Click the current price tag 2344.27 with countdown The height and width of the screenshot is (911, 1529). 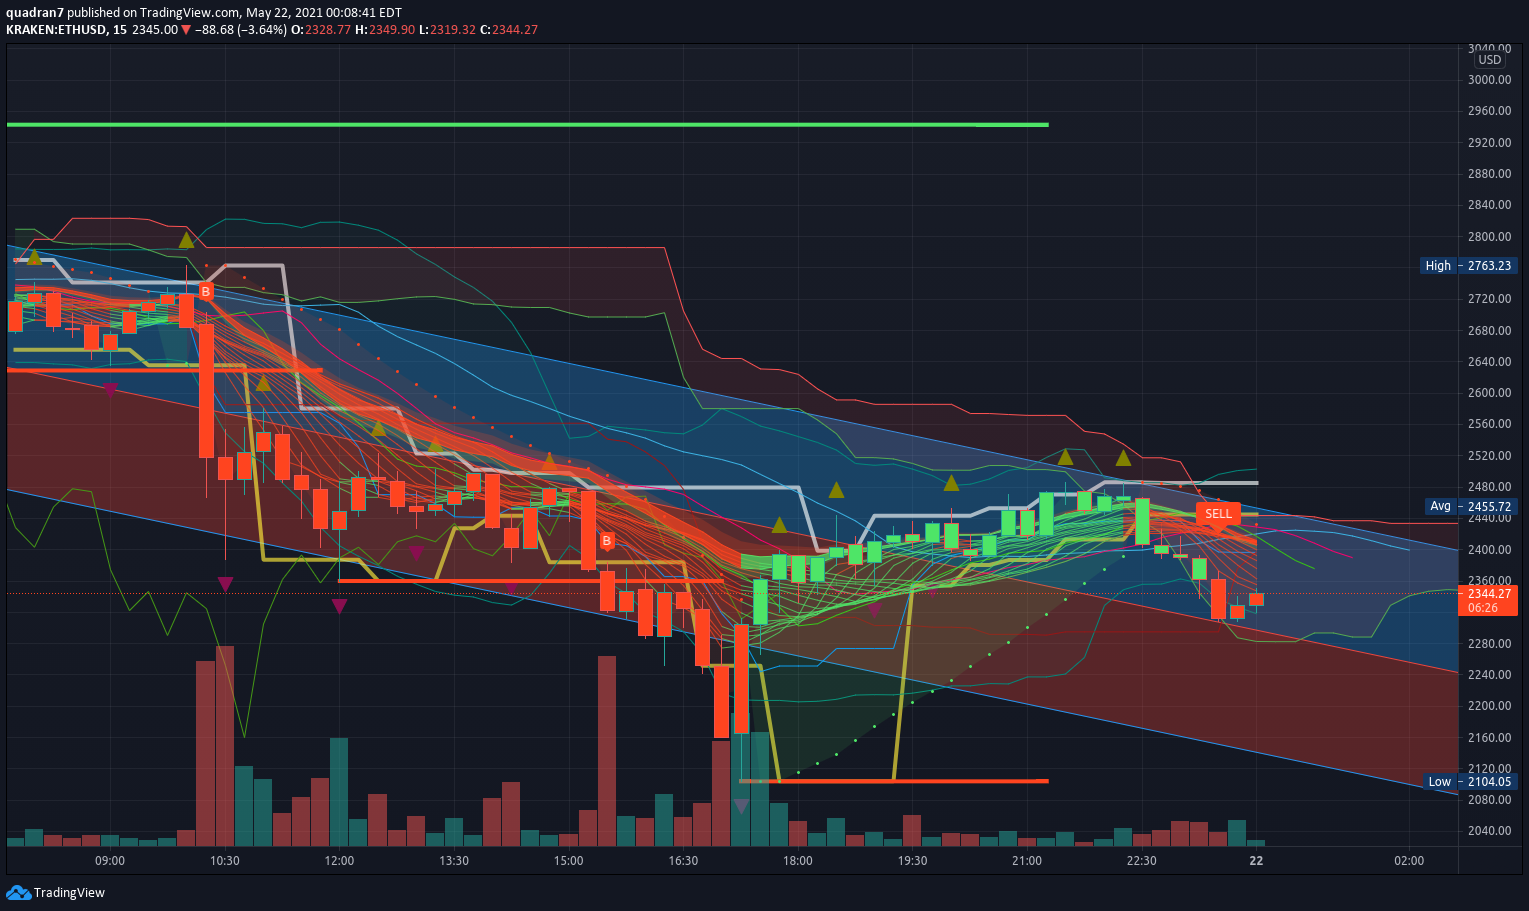(x=1488, y=600)
